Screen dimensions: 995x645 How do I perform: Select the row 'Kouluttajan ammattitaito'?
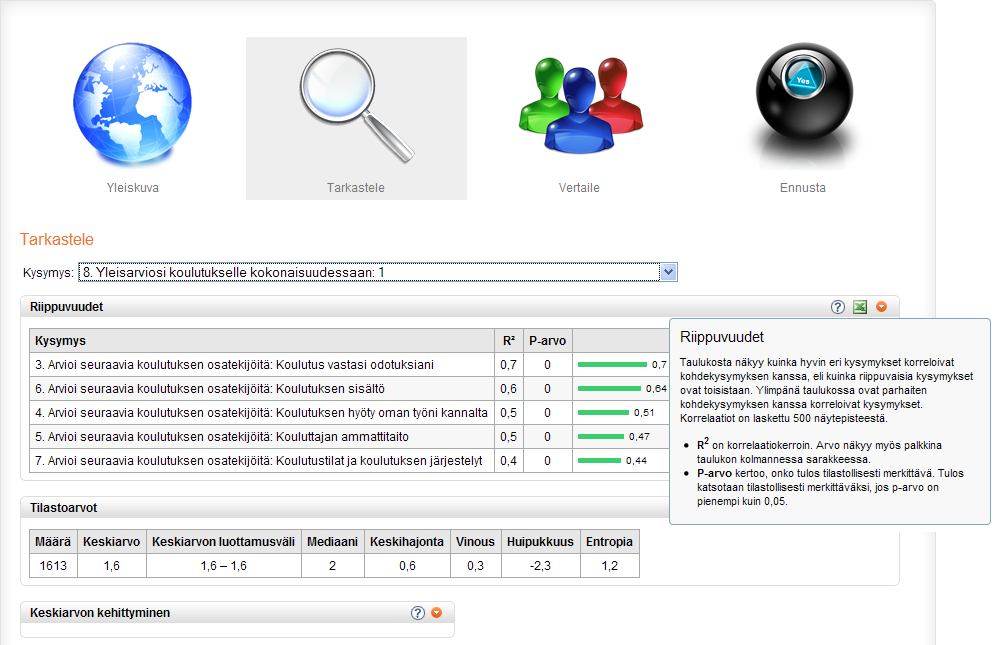click(x=349, y=437)
